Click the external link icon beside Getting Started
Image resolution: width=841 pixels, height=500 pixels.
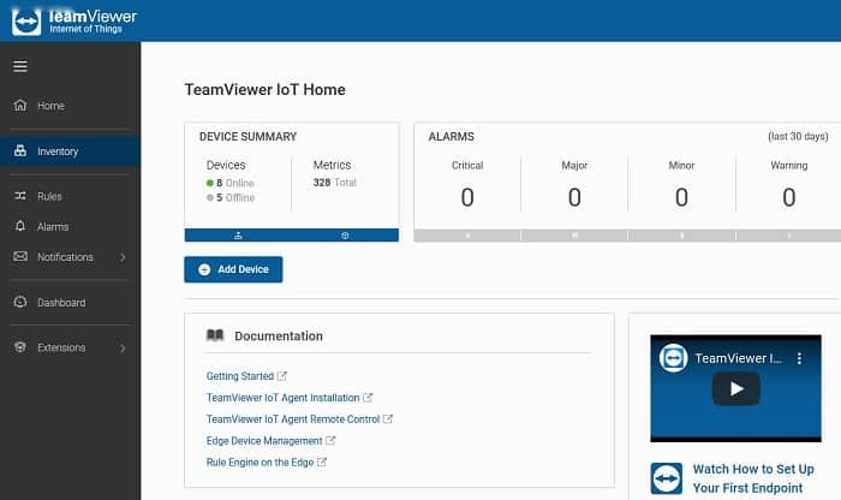[x=282, y=376]
